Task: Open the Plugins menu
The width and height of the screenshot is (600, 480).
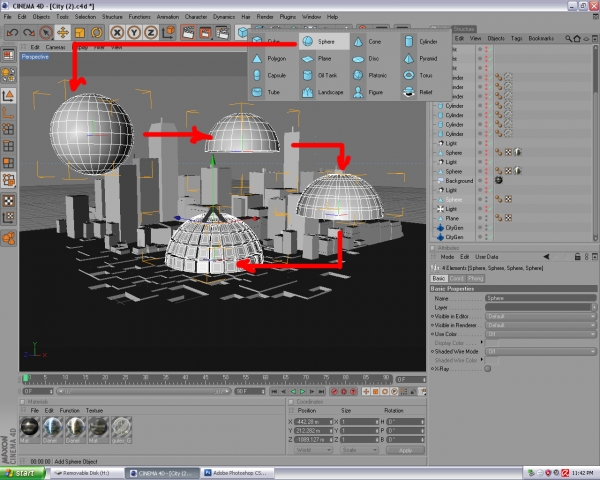Action: [288, 17]
